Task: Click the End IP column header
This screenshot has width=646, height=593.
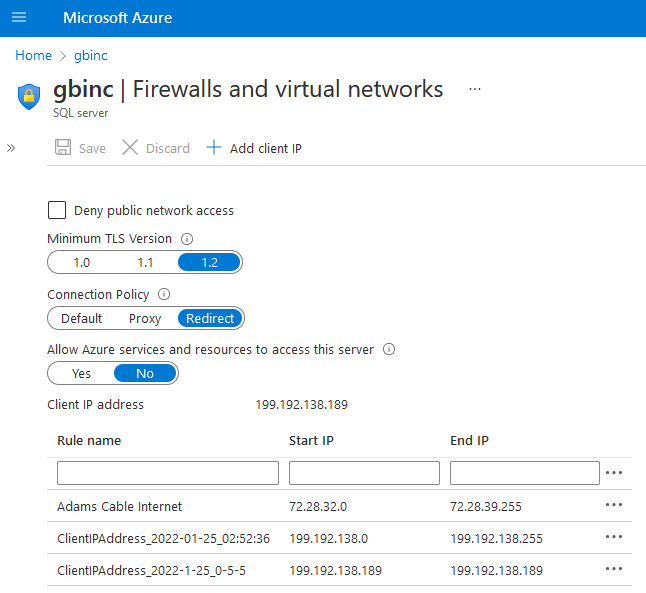Action: point(469,441)
